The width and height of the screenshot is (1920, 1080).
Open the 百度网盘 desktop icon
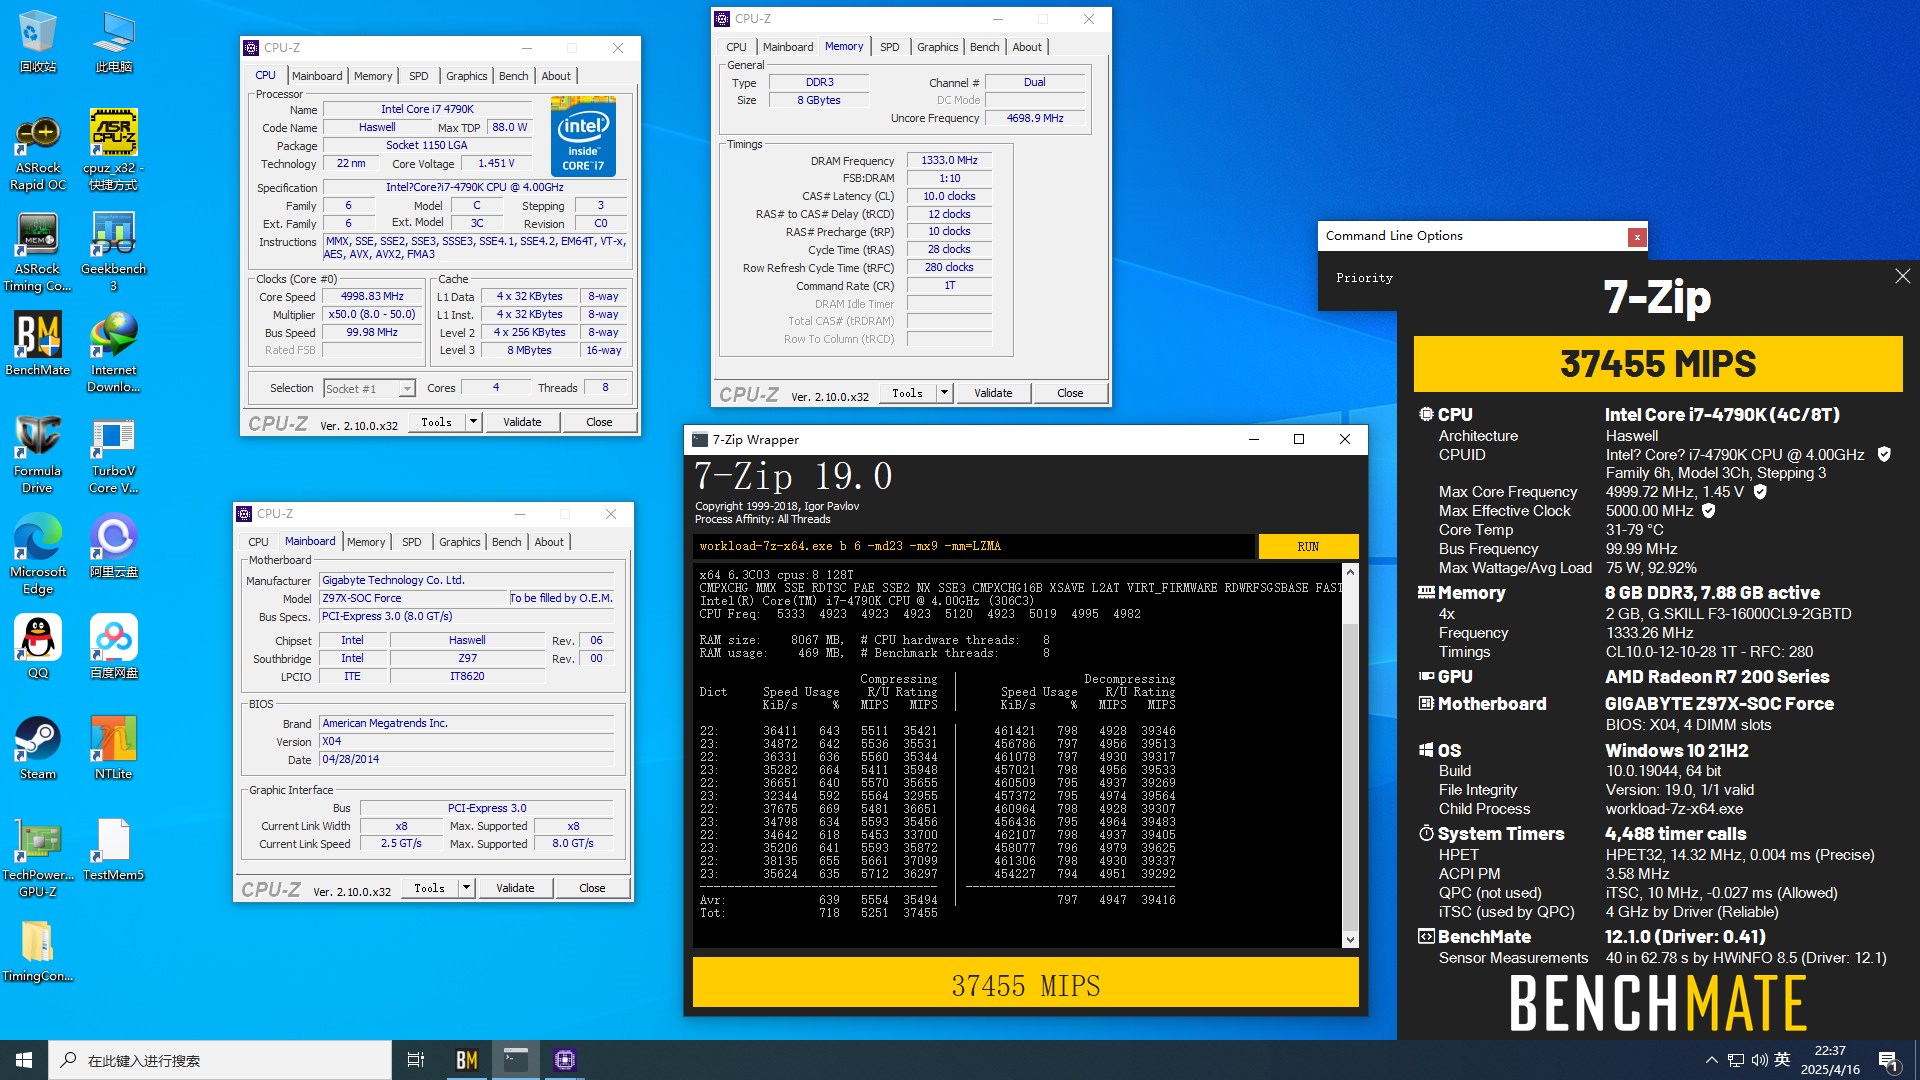click(x=114, y=647)
